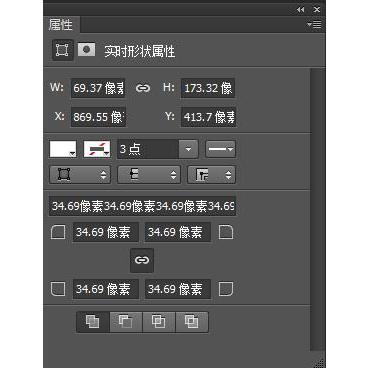Click the 3 点 stroke width field
The image size is (370, 368).
148,149
